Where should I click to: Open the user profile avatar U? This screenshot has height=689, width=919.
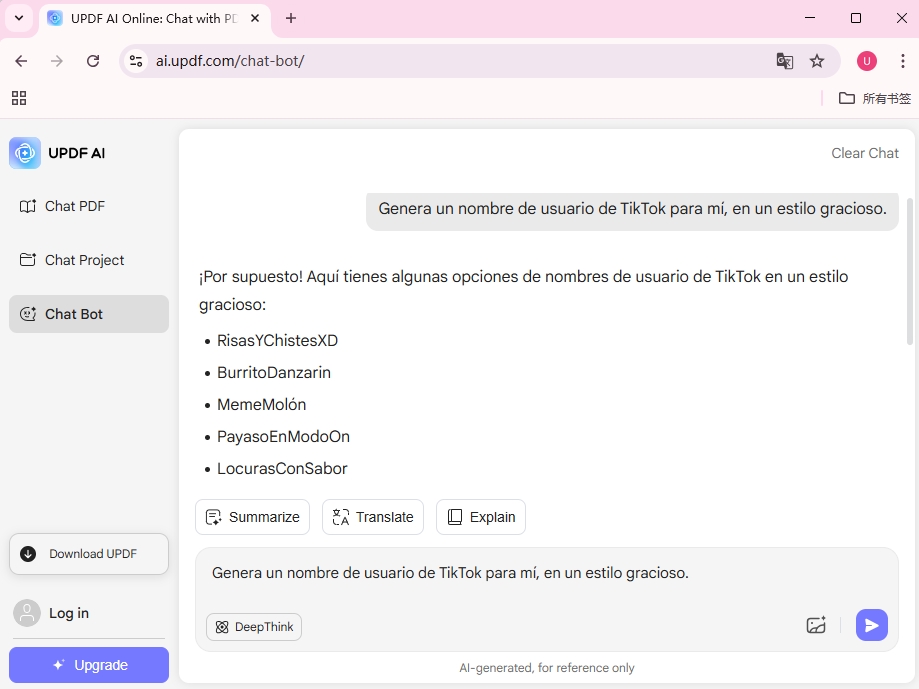[x=867, y=61]
